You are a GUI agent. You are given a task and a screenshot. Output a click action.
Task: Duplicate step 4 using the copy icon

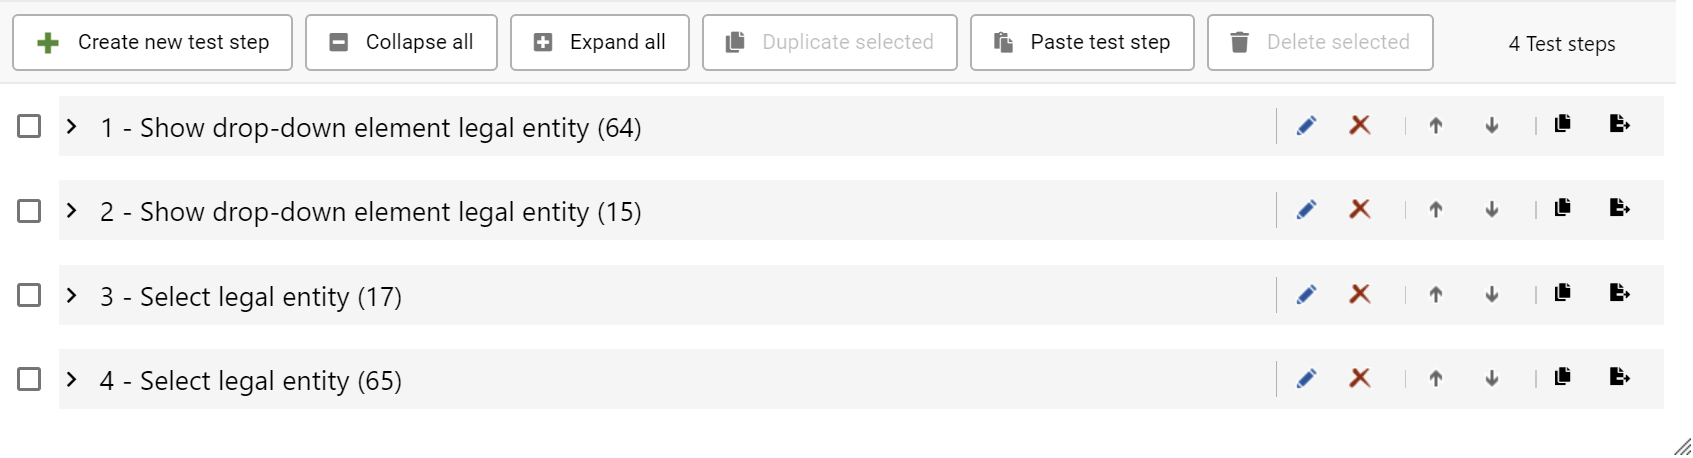1563,377
